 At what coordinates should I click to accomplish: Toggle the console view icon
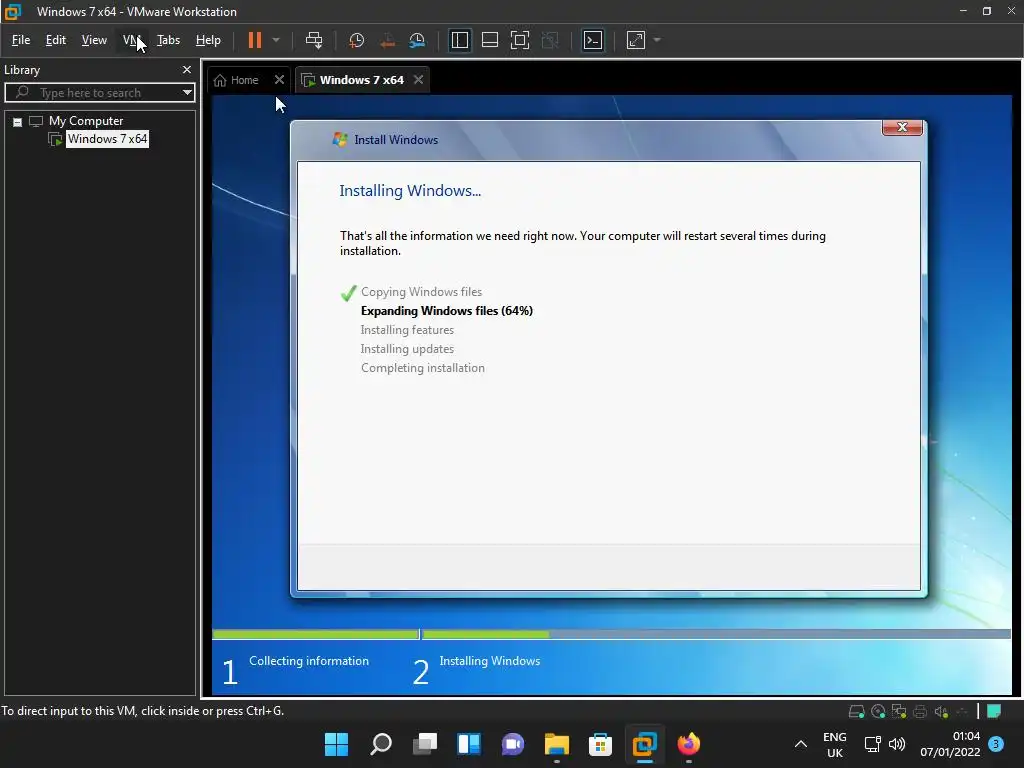(593, 40)
